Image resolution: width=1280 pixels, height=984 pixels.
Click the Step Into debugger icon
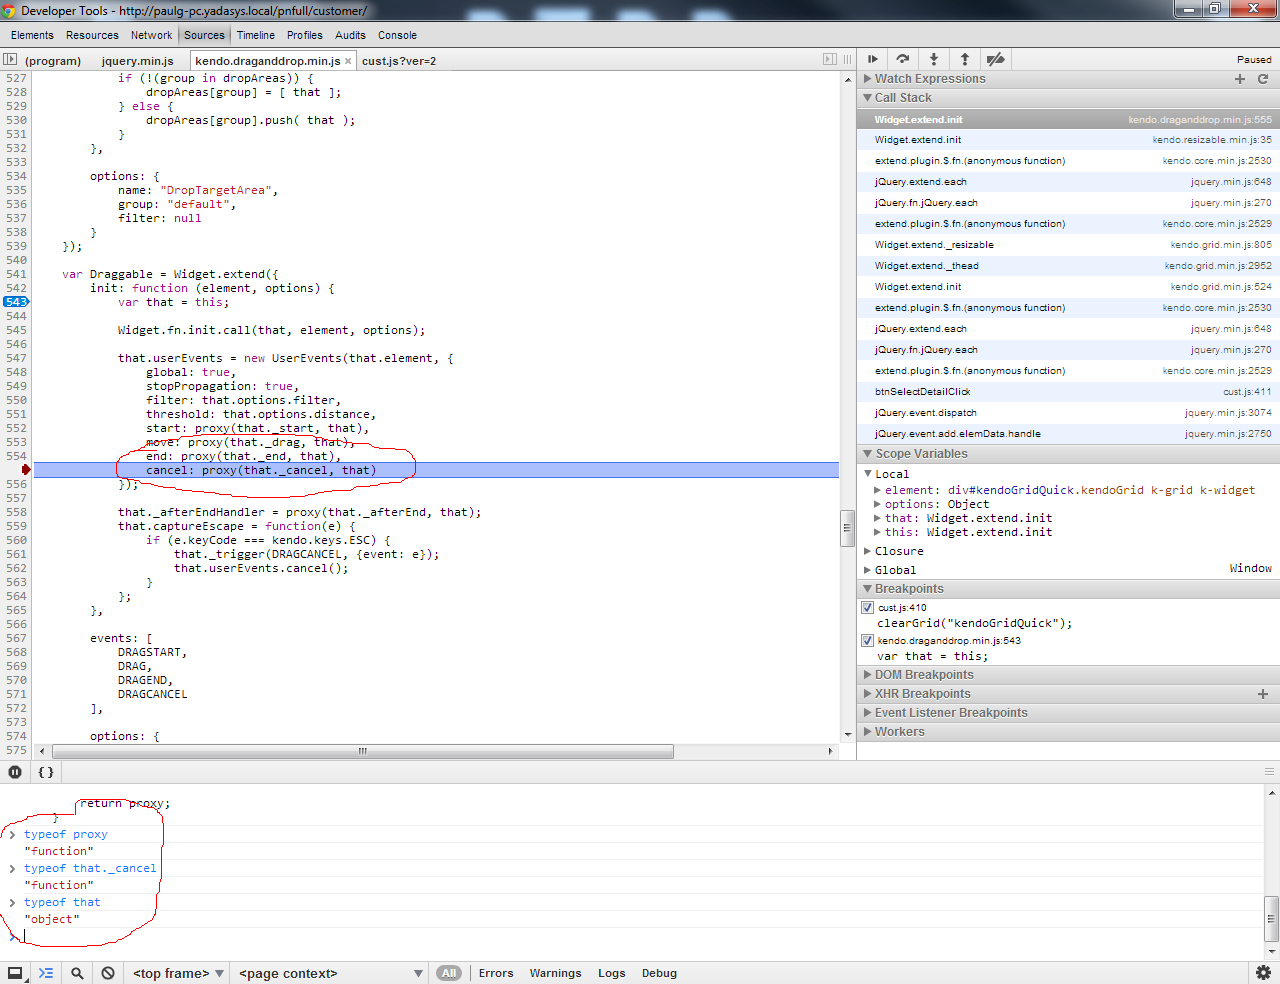coord(934,59)
